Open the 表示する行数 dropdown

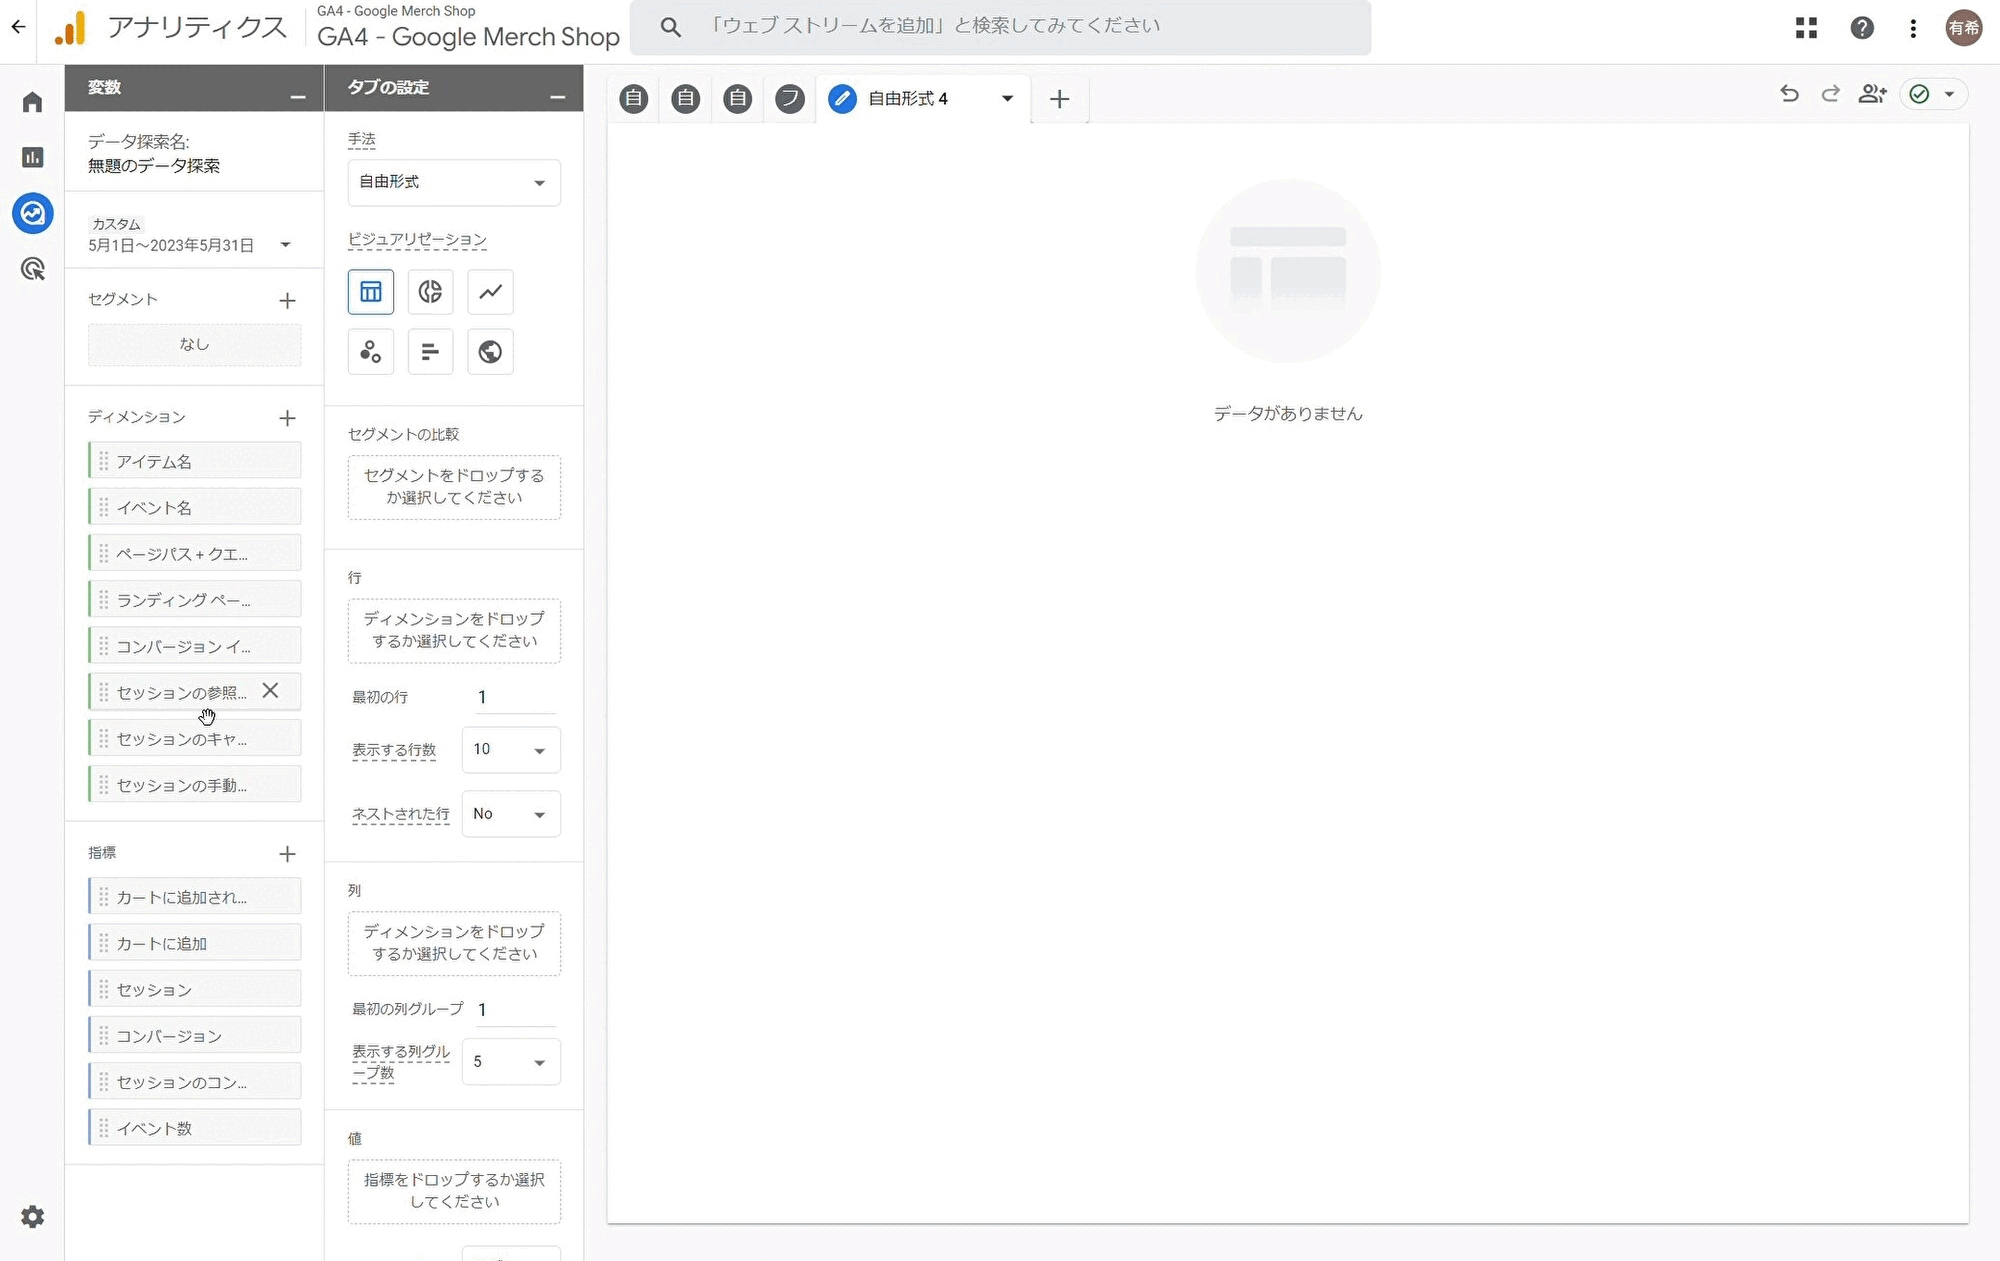510,750
